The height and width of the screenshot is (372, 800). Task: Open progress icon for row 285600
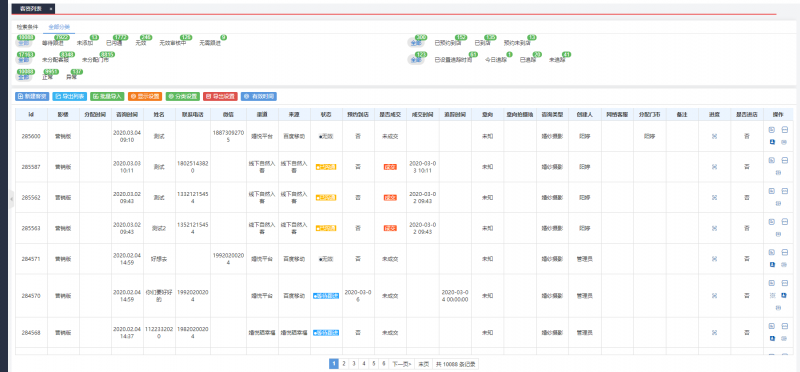714,136
